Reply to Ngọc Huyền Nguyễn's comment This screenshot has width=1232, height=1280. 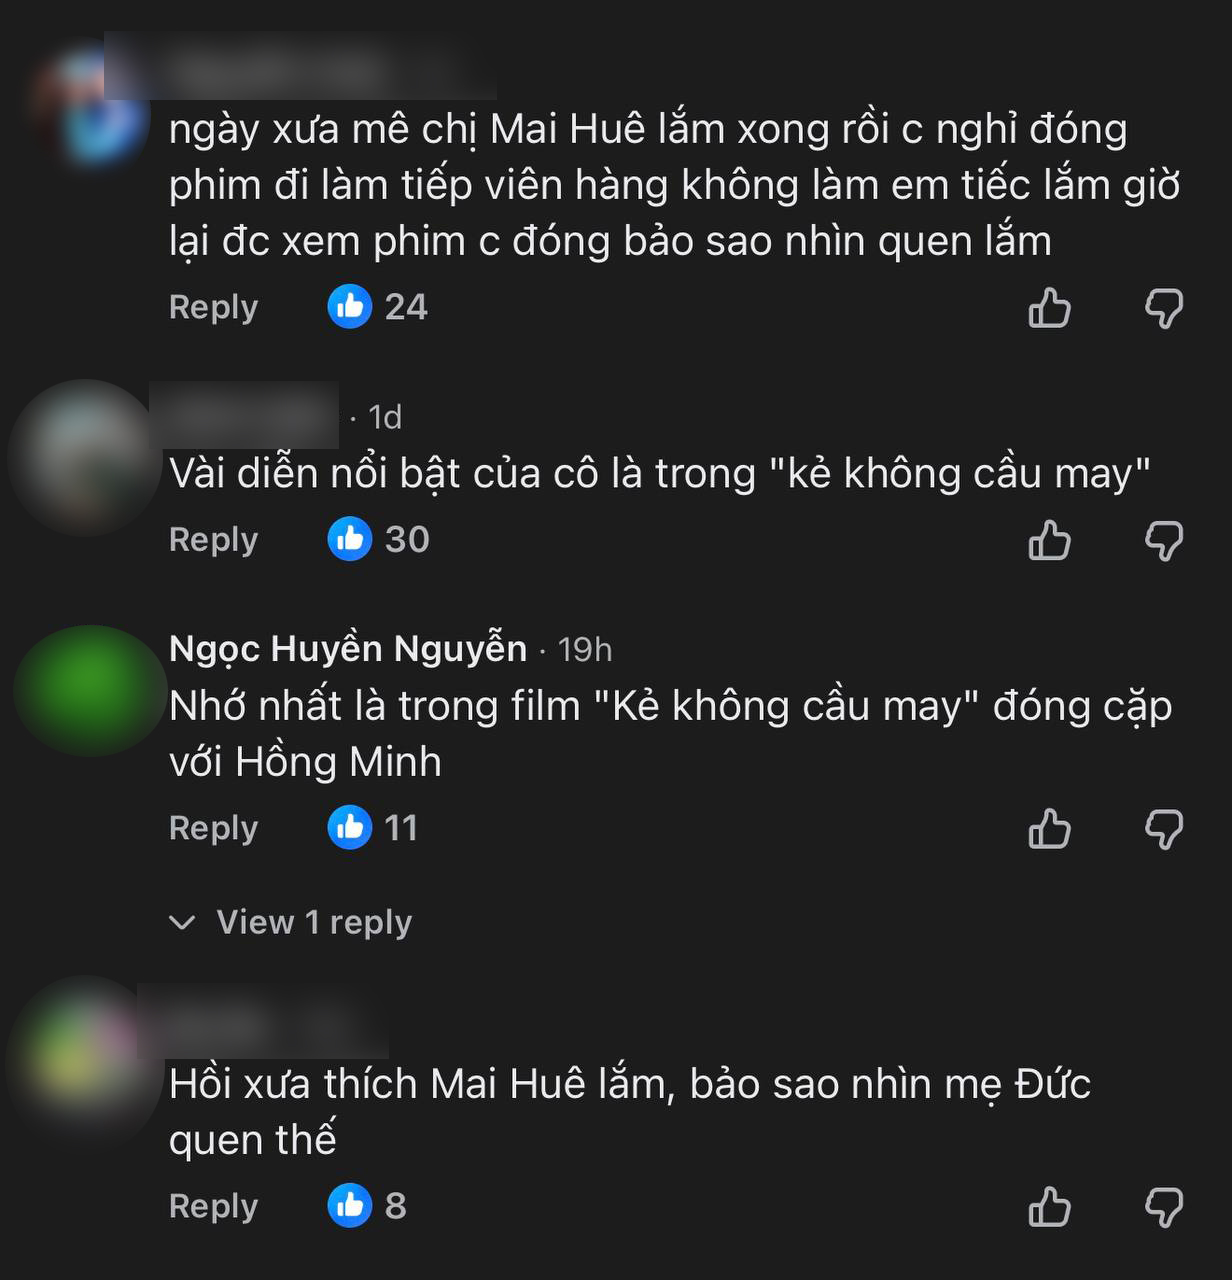coord(212,828)
